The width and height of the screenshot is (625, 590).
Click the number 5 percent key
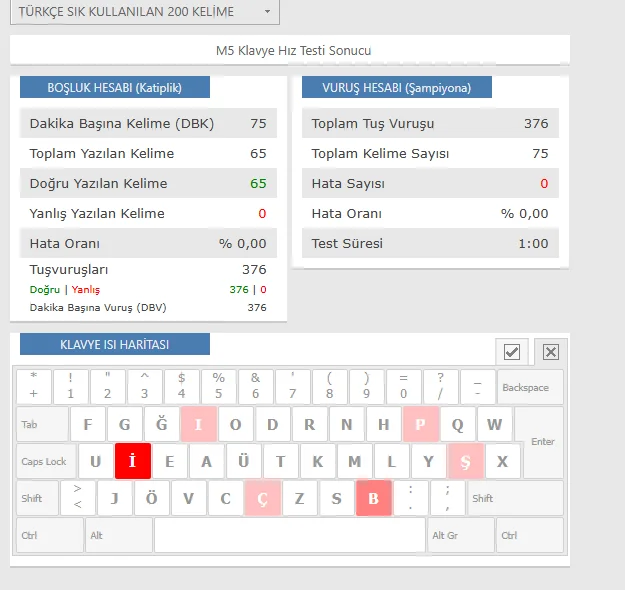pyautogui.click(x=218, y=387)
